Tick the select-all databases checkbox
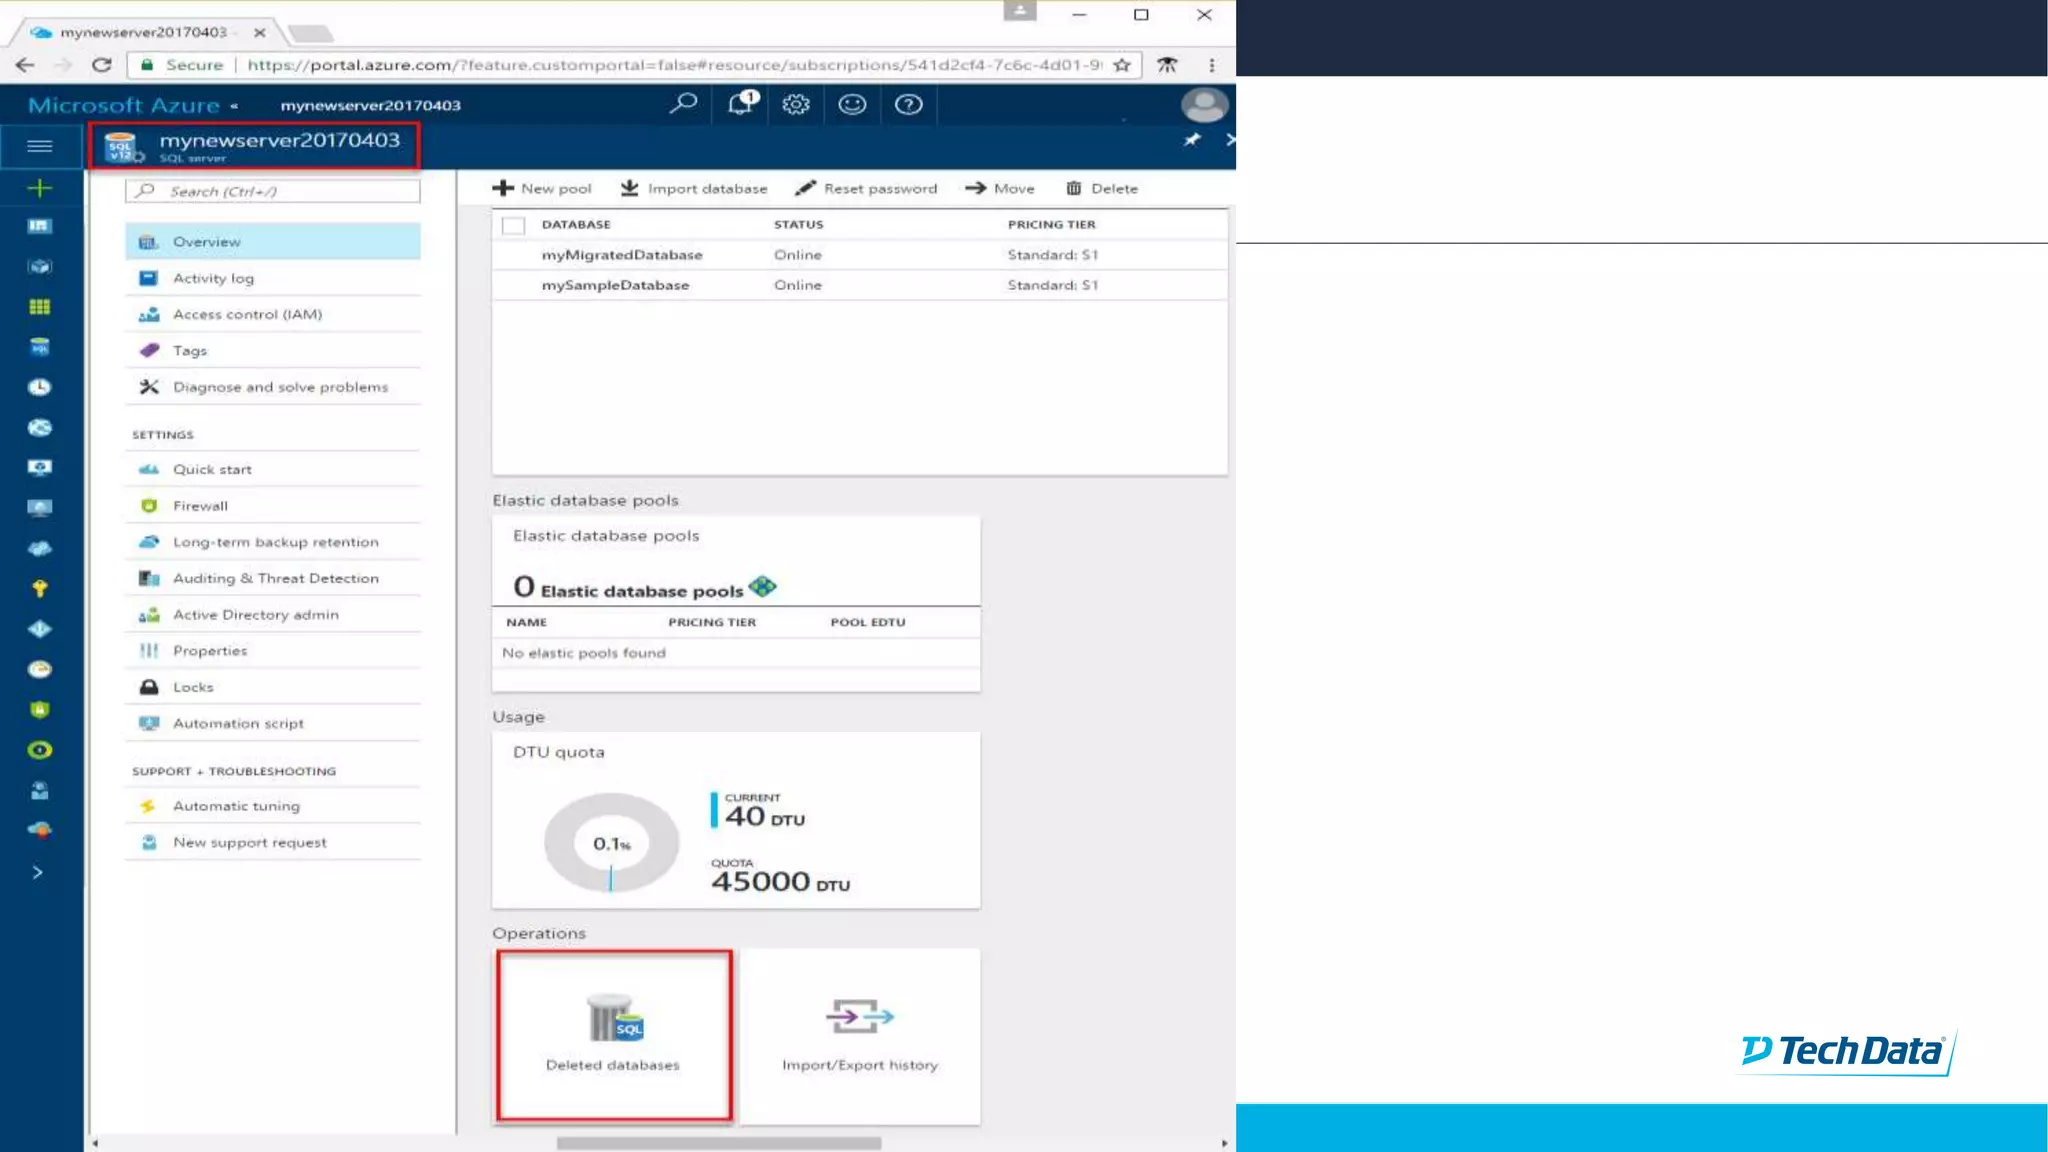2048x1152 pixels. (513, 225)
